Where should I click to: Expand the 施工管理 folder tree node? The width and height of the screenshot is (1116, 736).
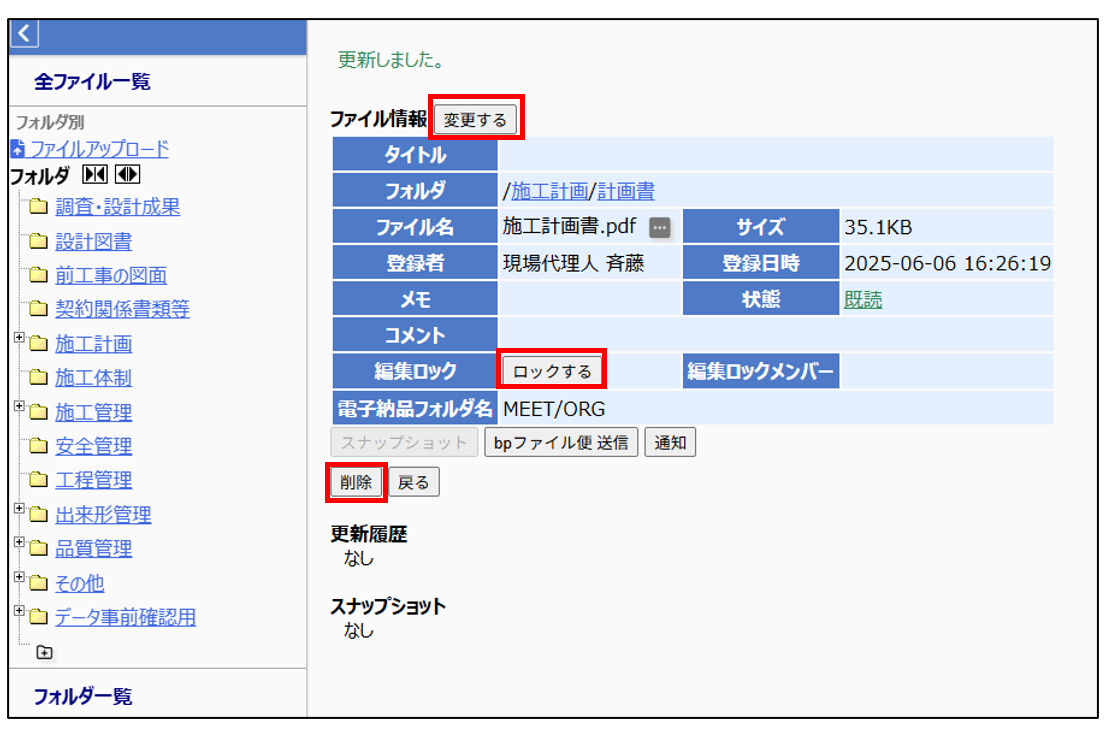pos(19,406)
